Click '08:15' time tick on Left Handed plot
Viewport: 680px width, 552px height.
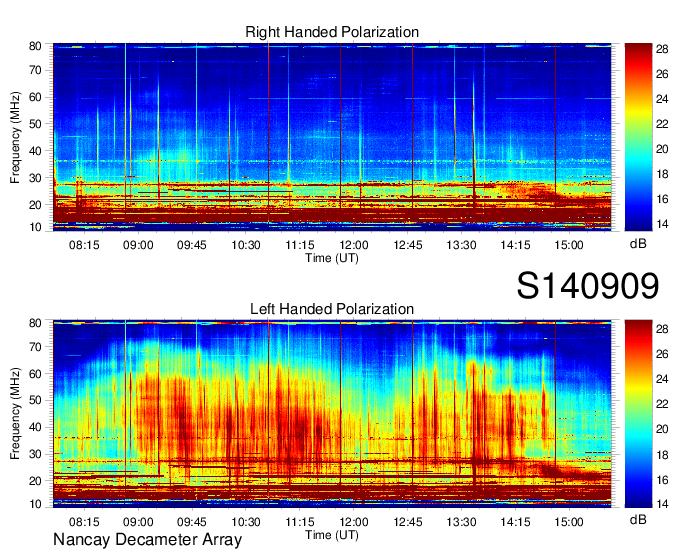coord(84,522)
